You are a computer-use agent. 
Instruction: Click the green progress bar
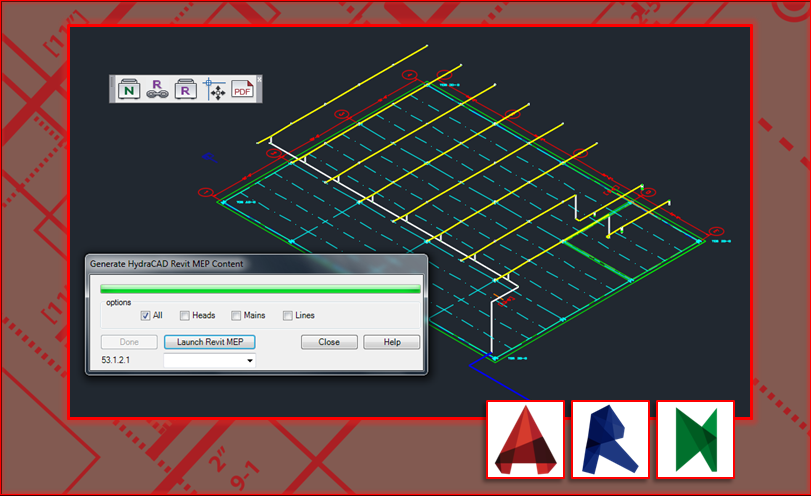coord(260,289)
